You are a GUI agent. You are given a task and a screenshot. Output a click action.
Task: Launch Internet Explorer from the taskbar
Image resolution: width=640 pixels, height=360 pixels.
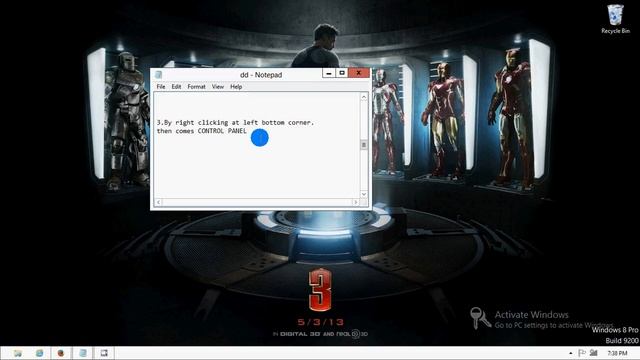click(39, 353)
